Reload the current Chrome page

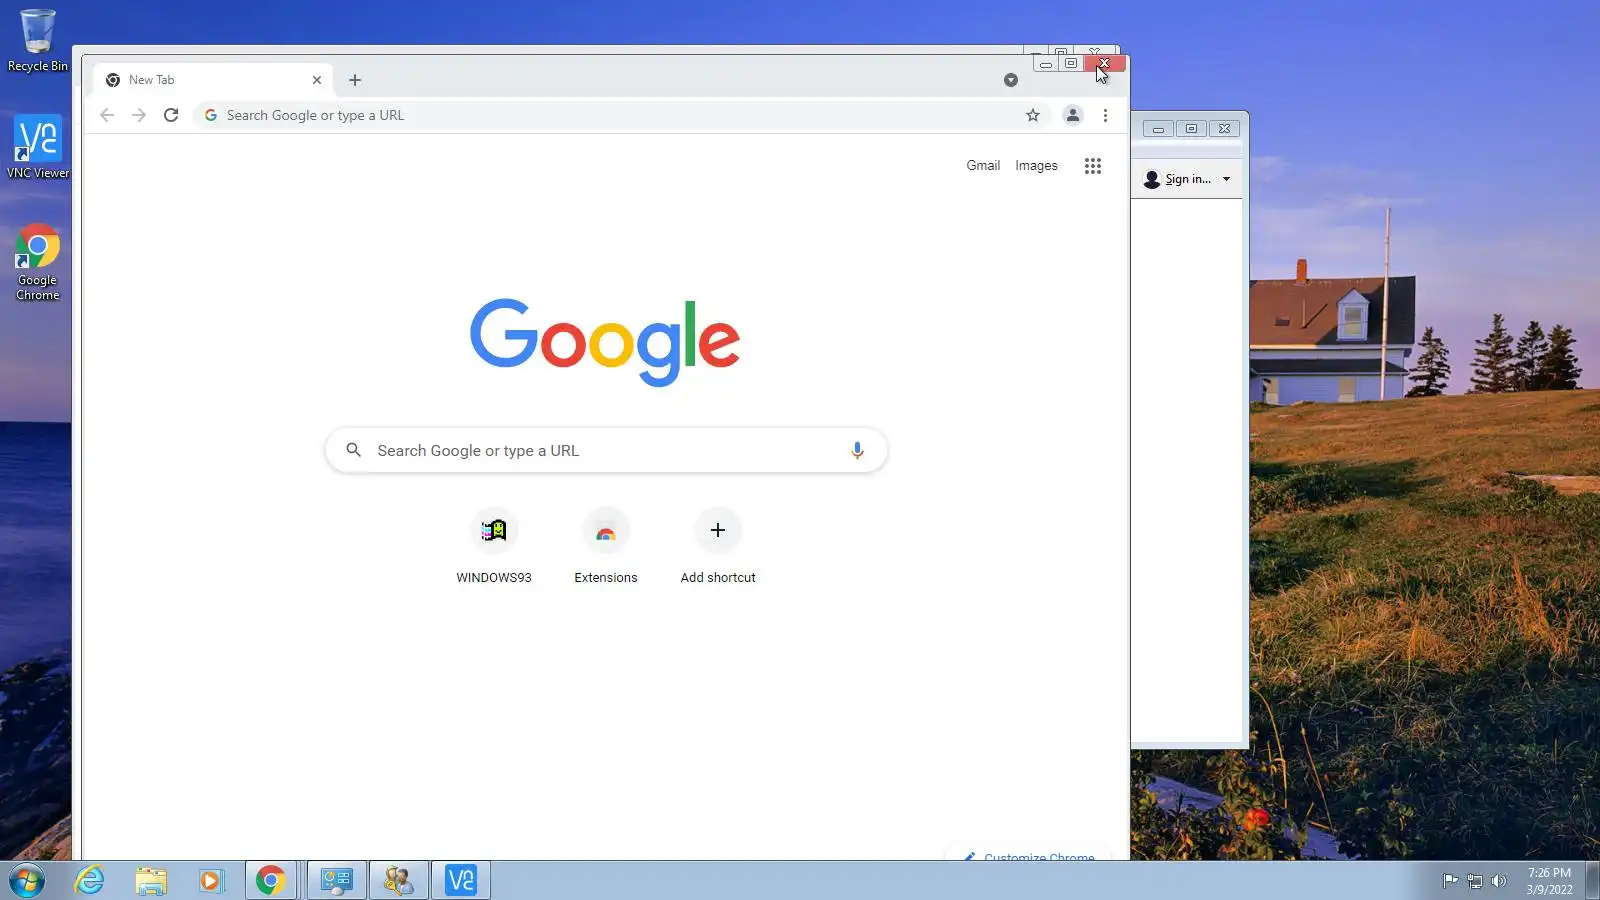click(171, 115)
